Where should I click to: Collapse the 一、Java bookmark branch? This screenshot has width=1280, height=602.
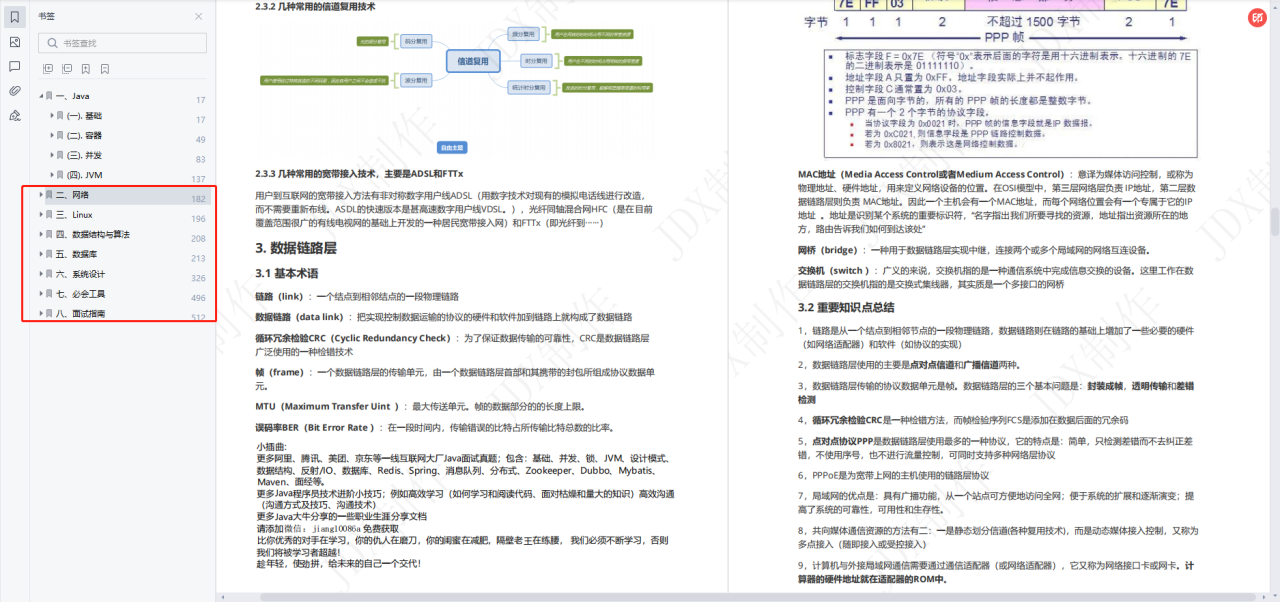coord(43,96)
